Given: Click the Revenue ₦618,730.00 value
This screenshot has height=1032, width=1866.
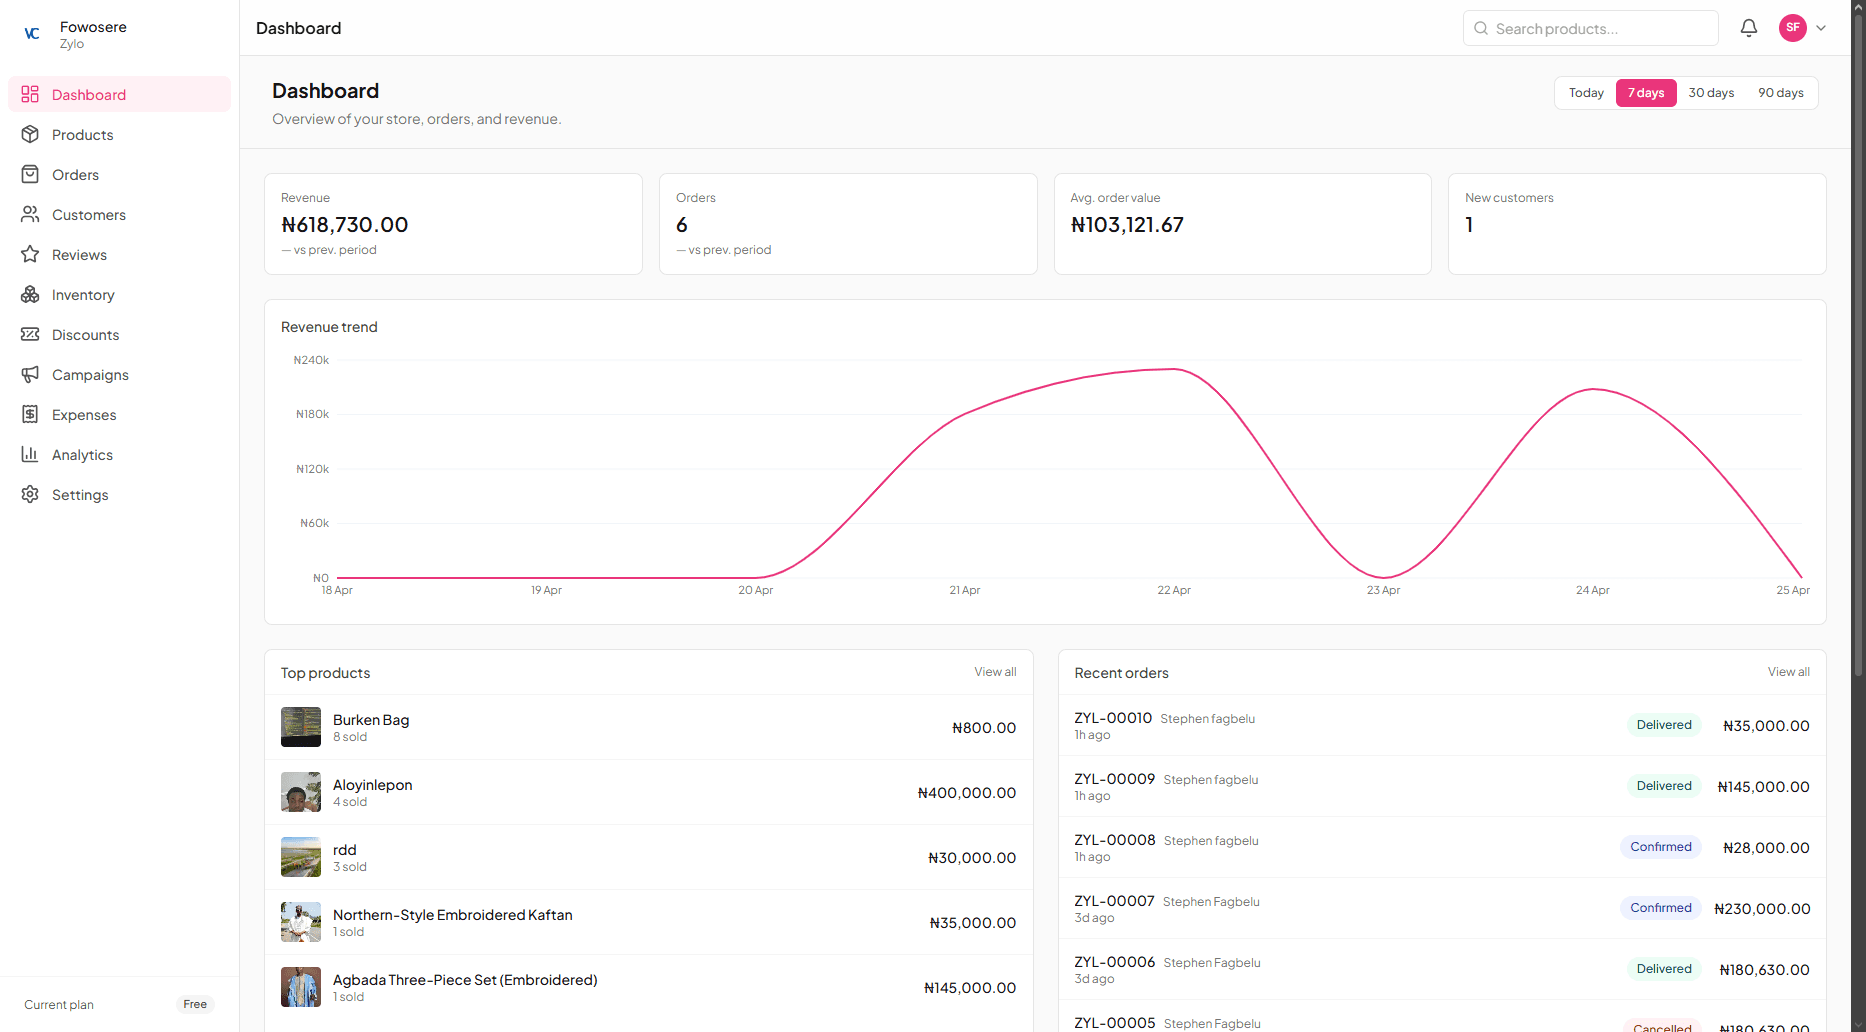Looking at the screenshot, I should [345, 225].
